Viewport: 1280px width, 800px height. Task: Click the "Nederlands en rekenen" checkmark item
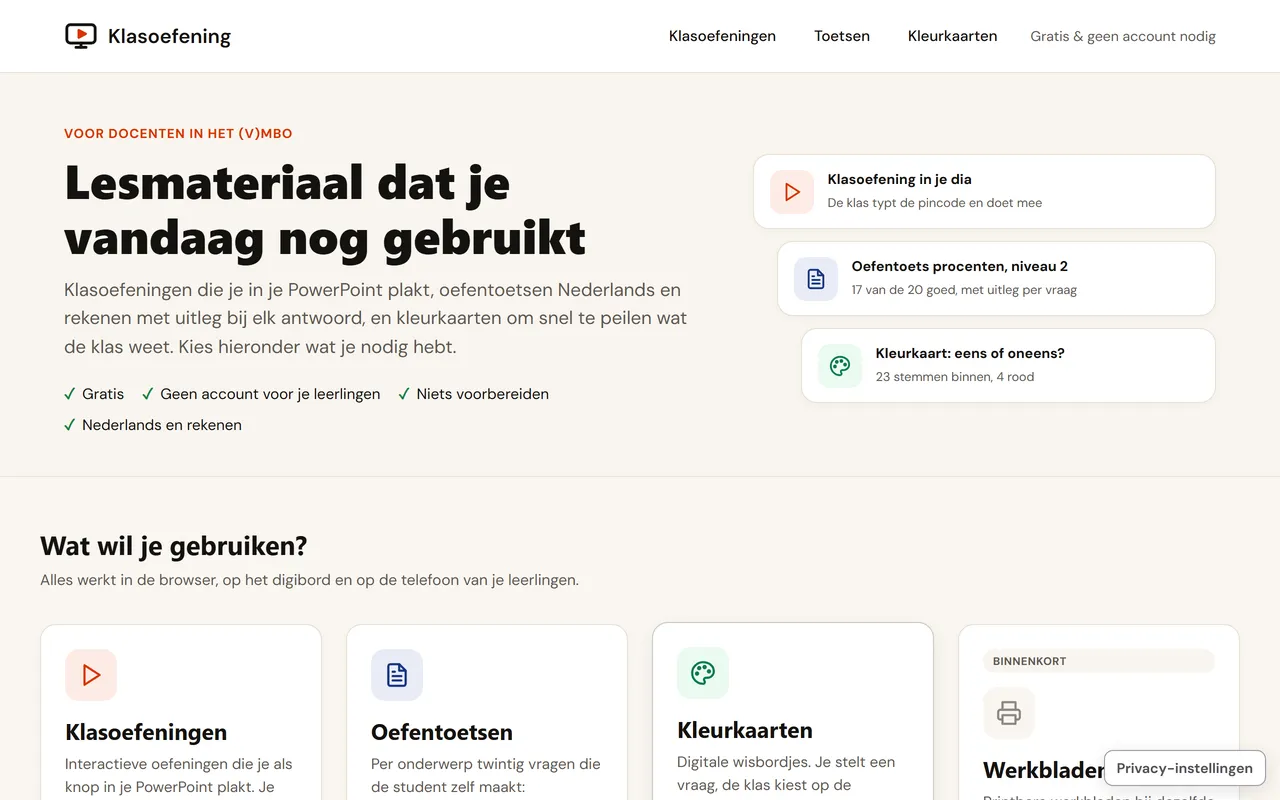153,425
